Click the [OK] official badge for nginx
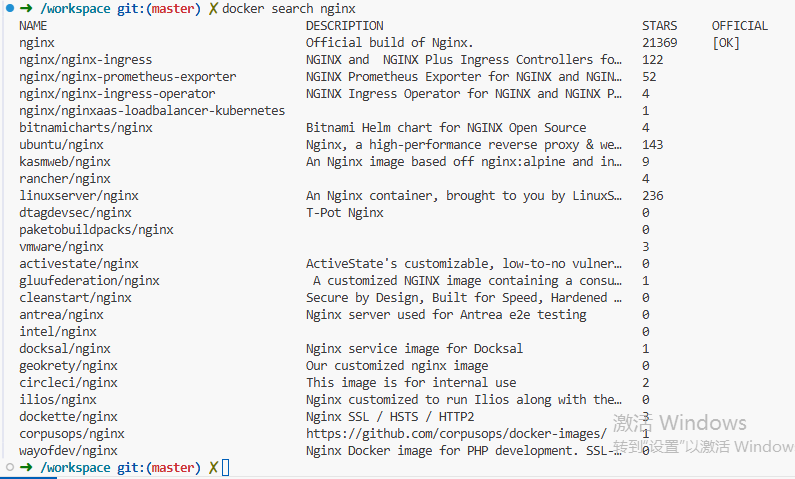 [x=726, y=43]
